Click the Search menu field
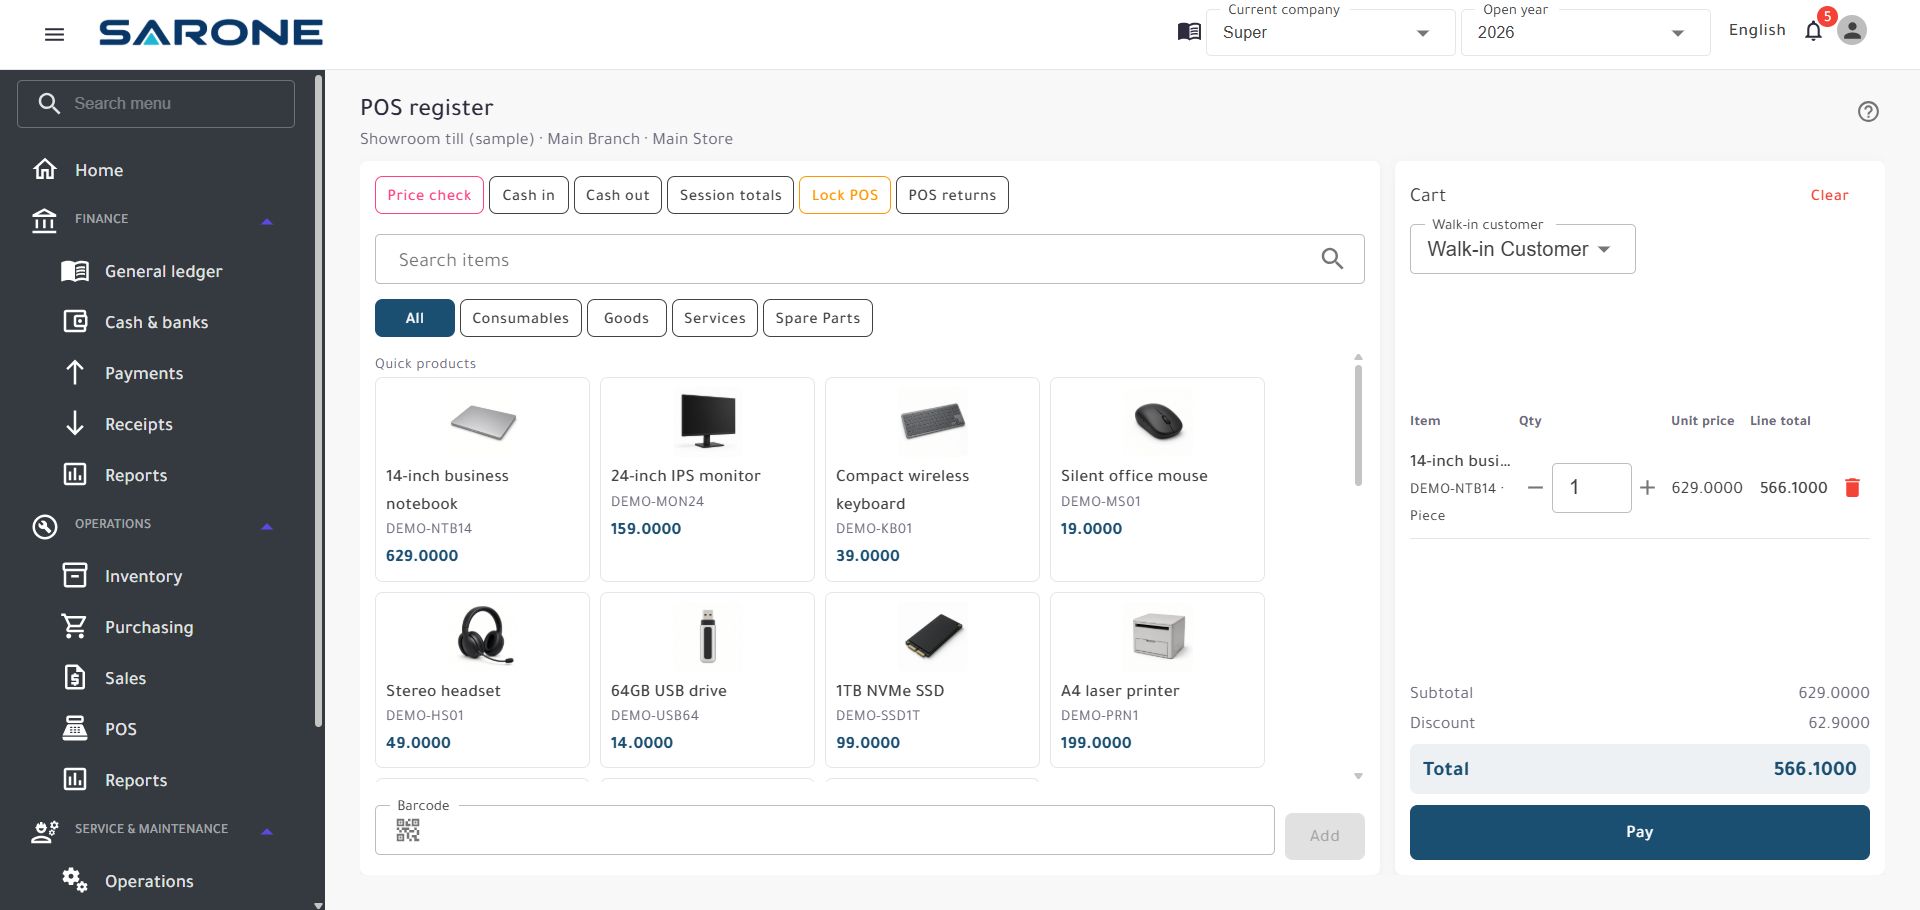 point(156,104)
